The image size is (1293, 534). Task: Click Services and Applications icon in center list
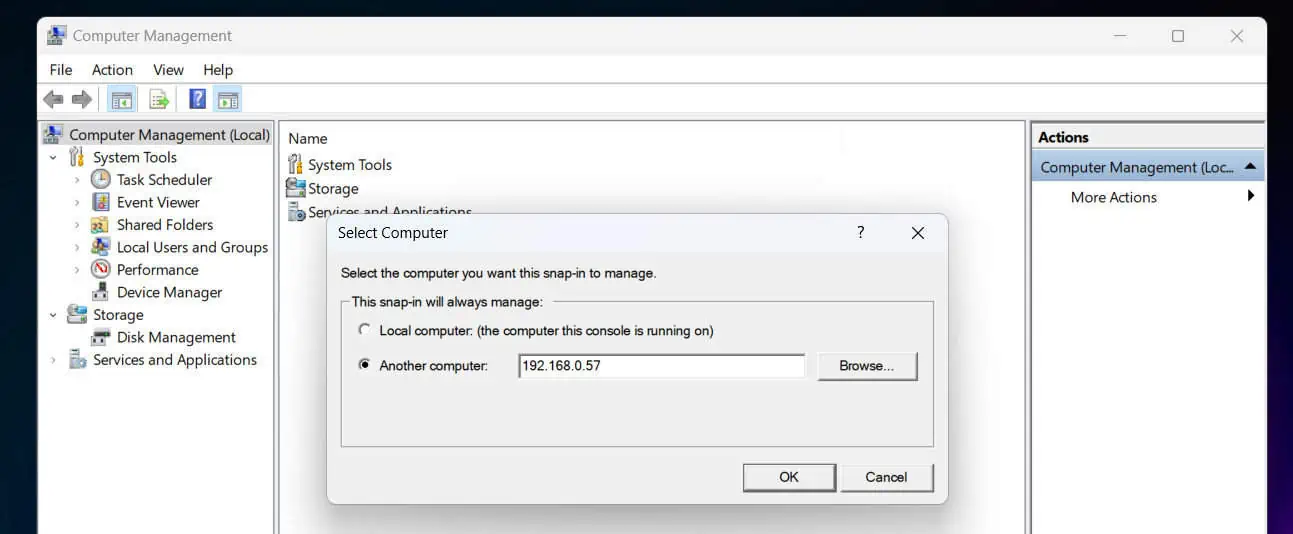point(295,211)
